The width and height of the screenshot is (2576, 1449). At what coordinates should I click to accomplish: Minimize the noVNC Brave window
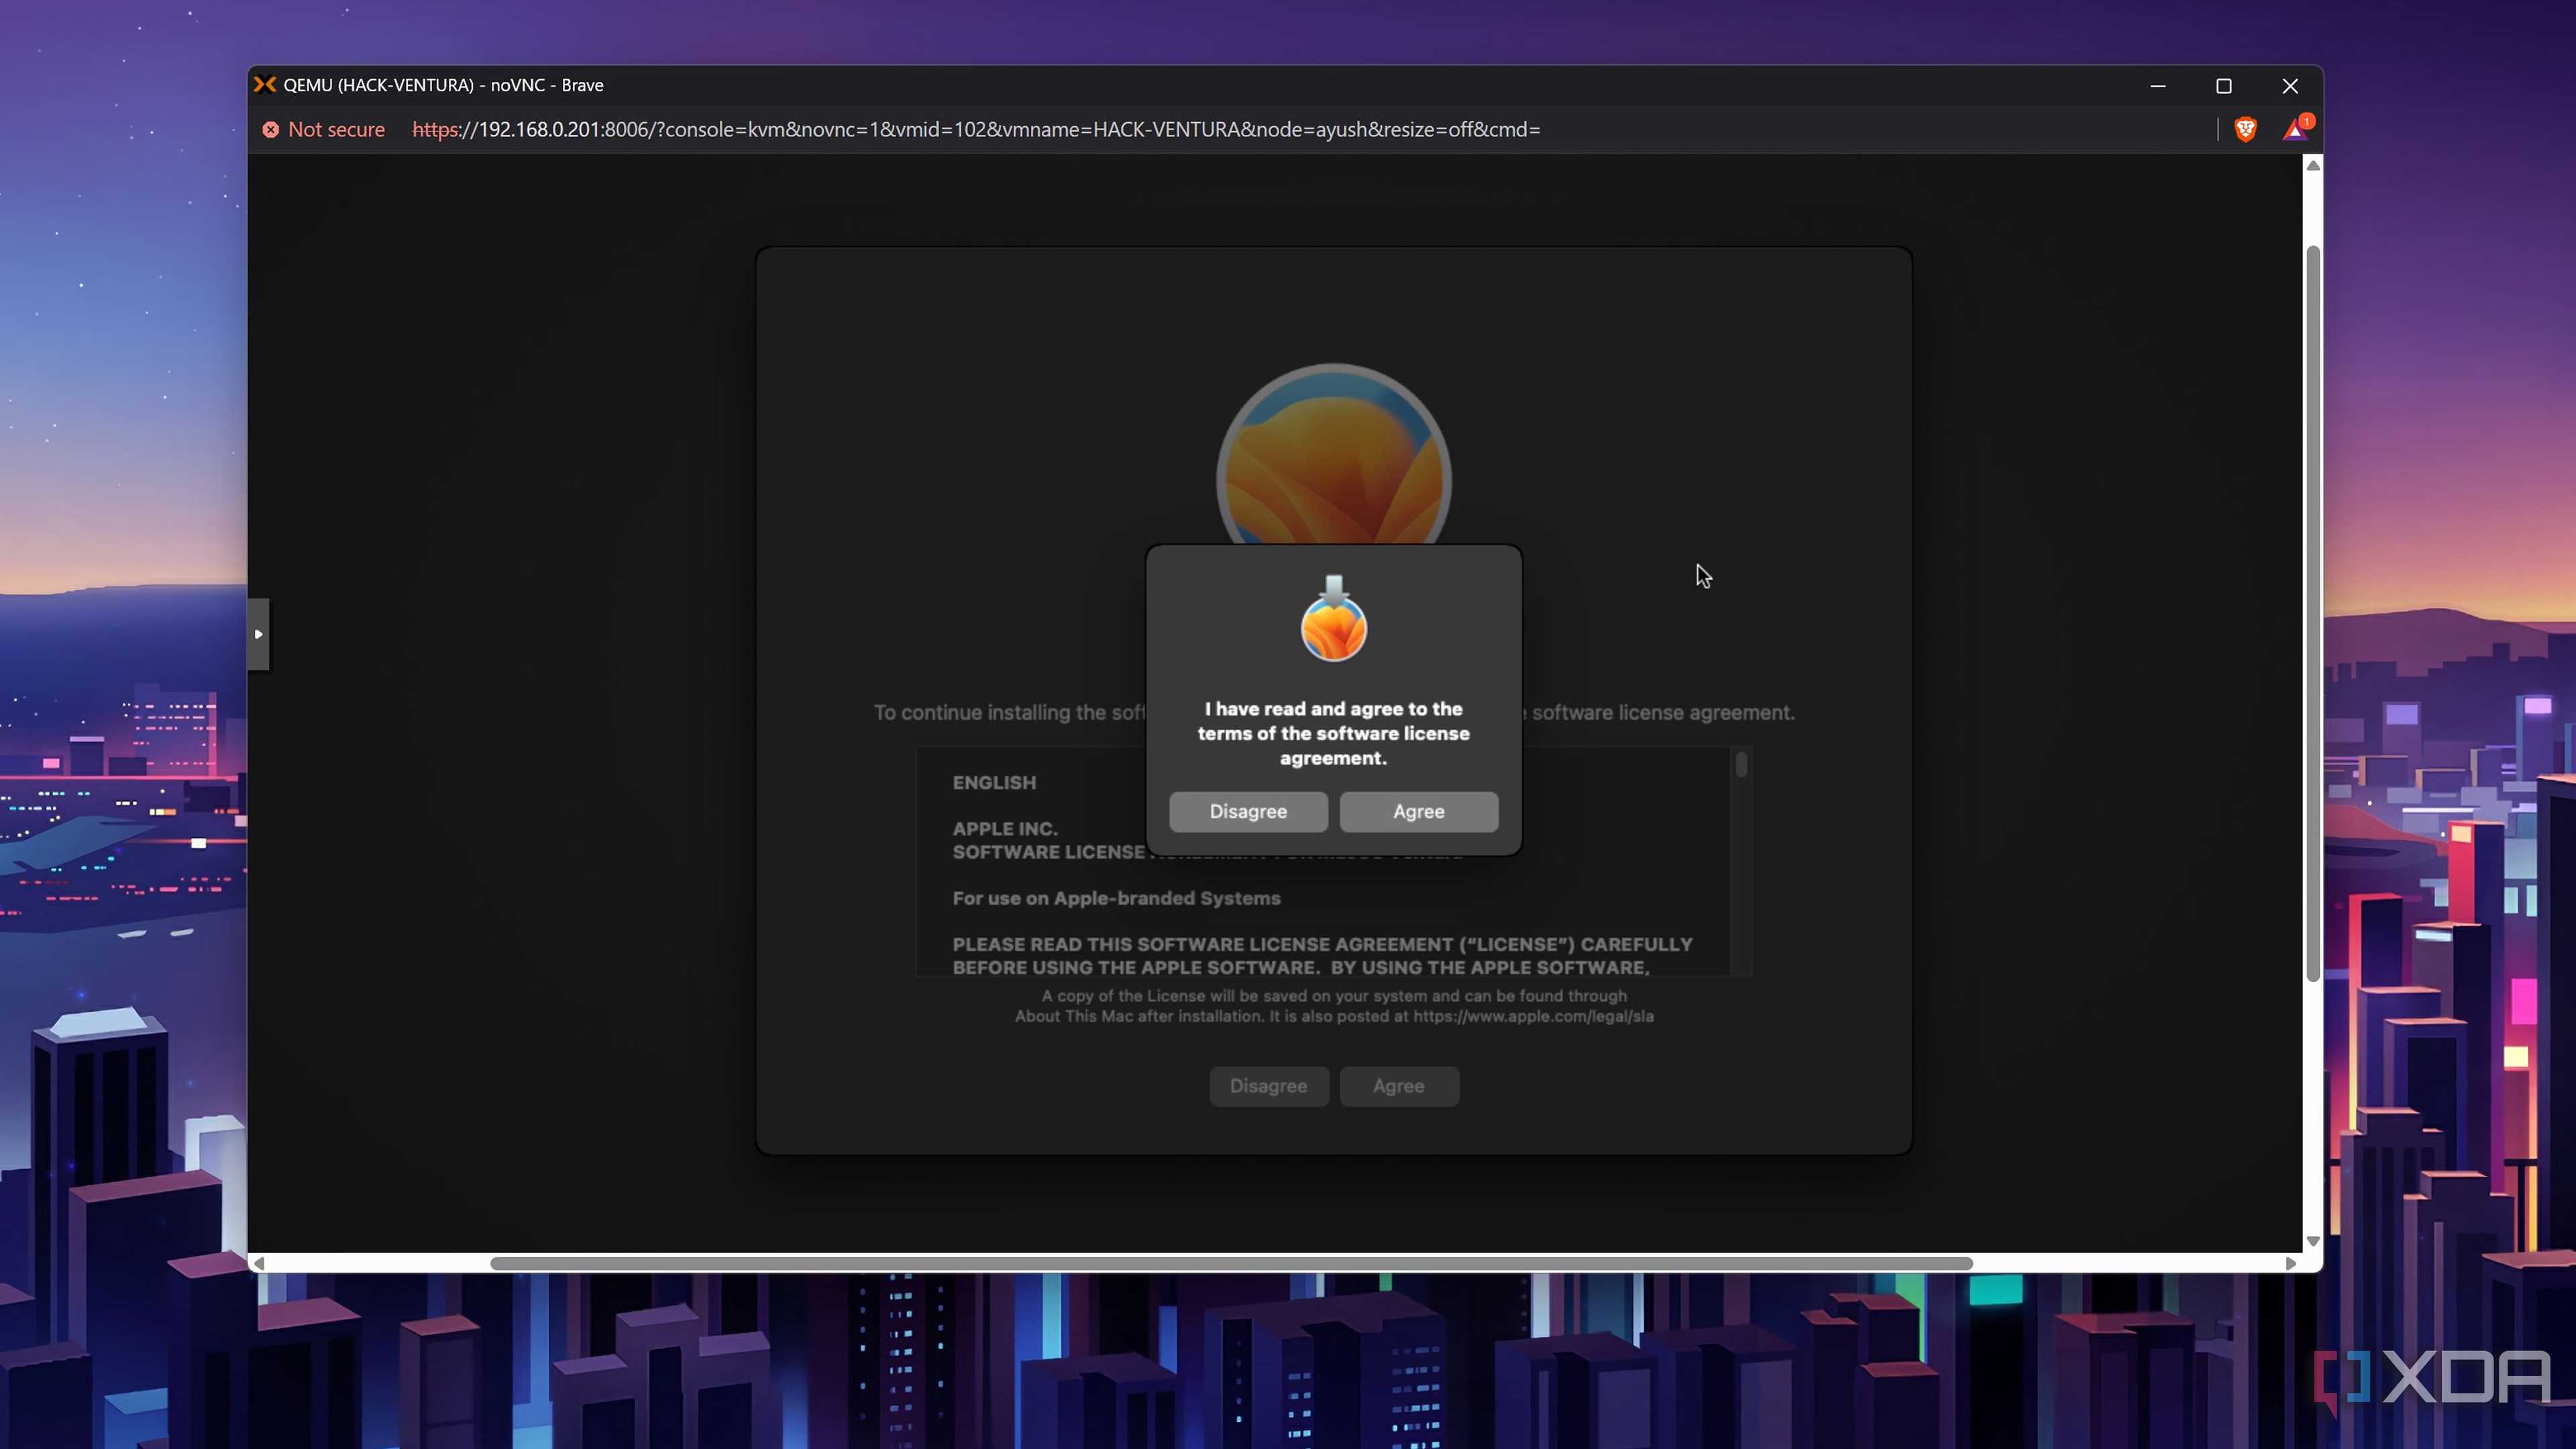(2158, 86)
